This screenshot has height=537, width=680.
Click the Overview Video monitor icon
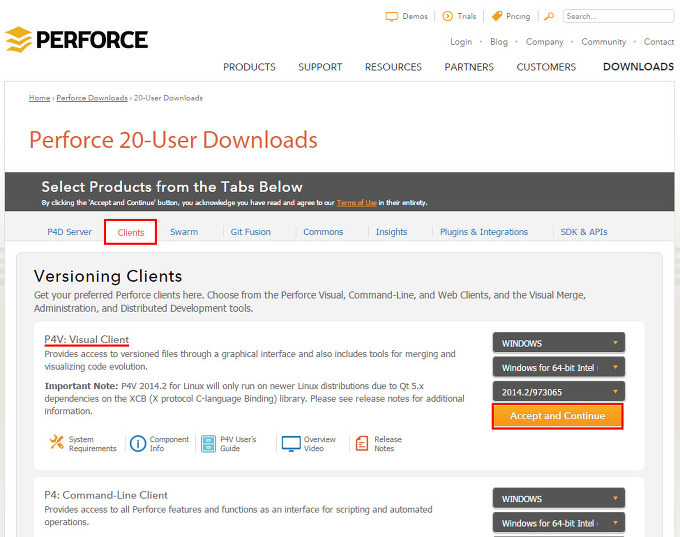(291, 444)
